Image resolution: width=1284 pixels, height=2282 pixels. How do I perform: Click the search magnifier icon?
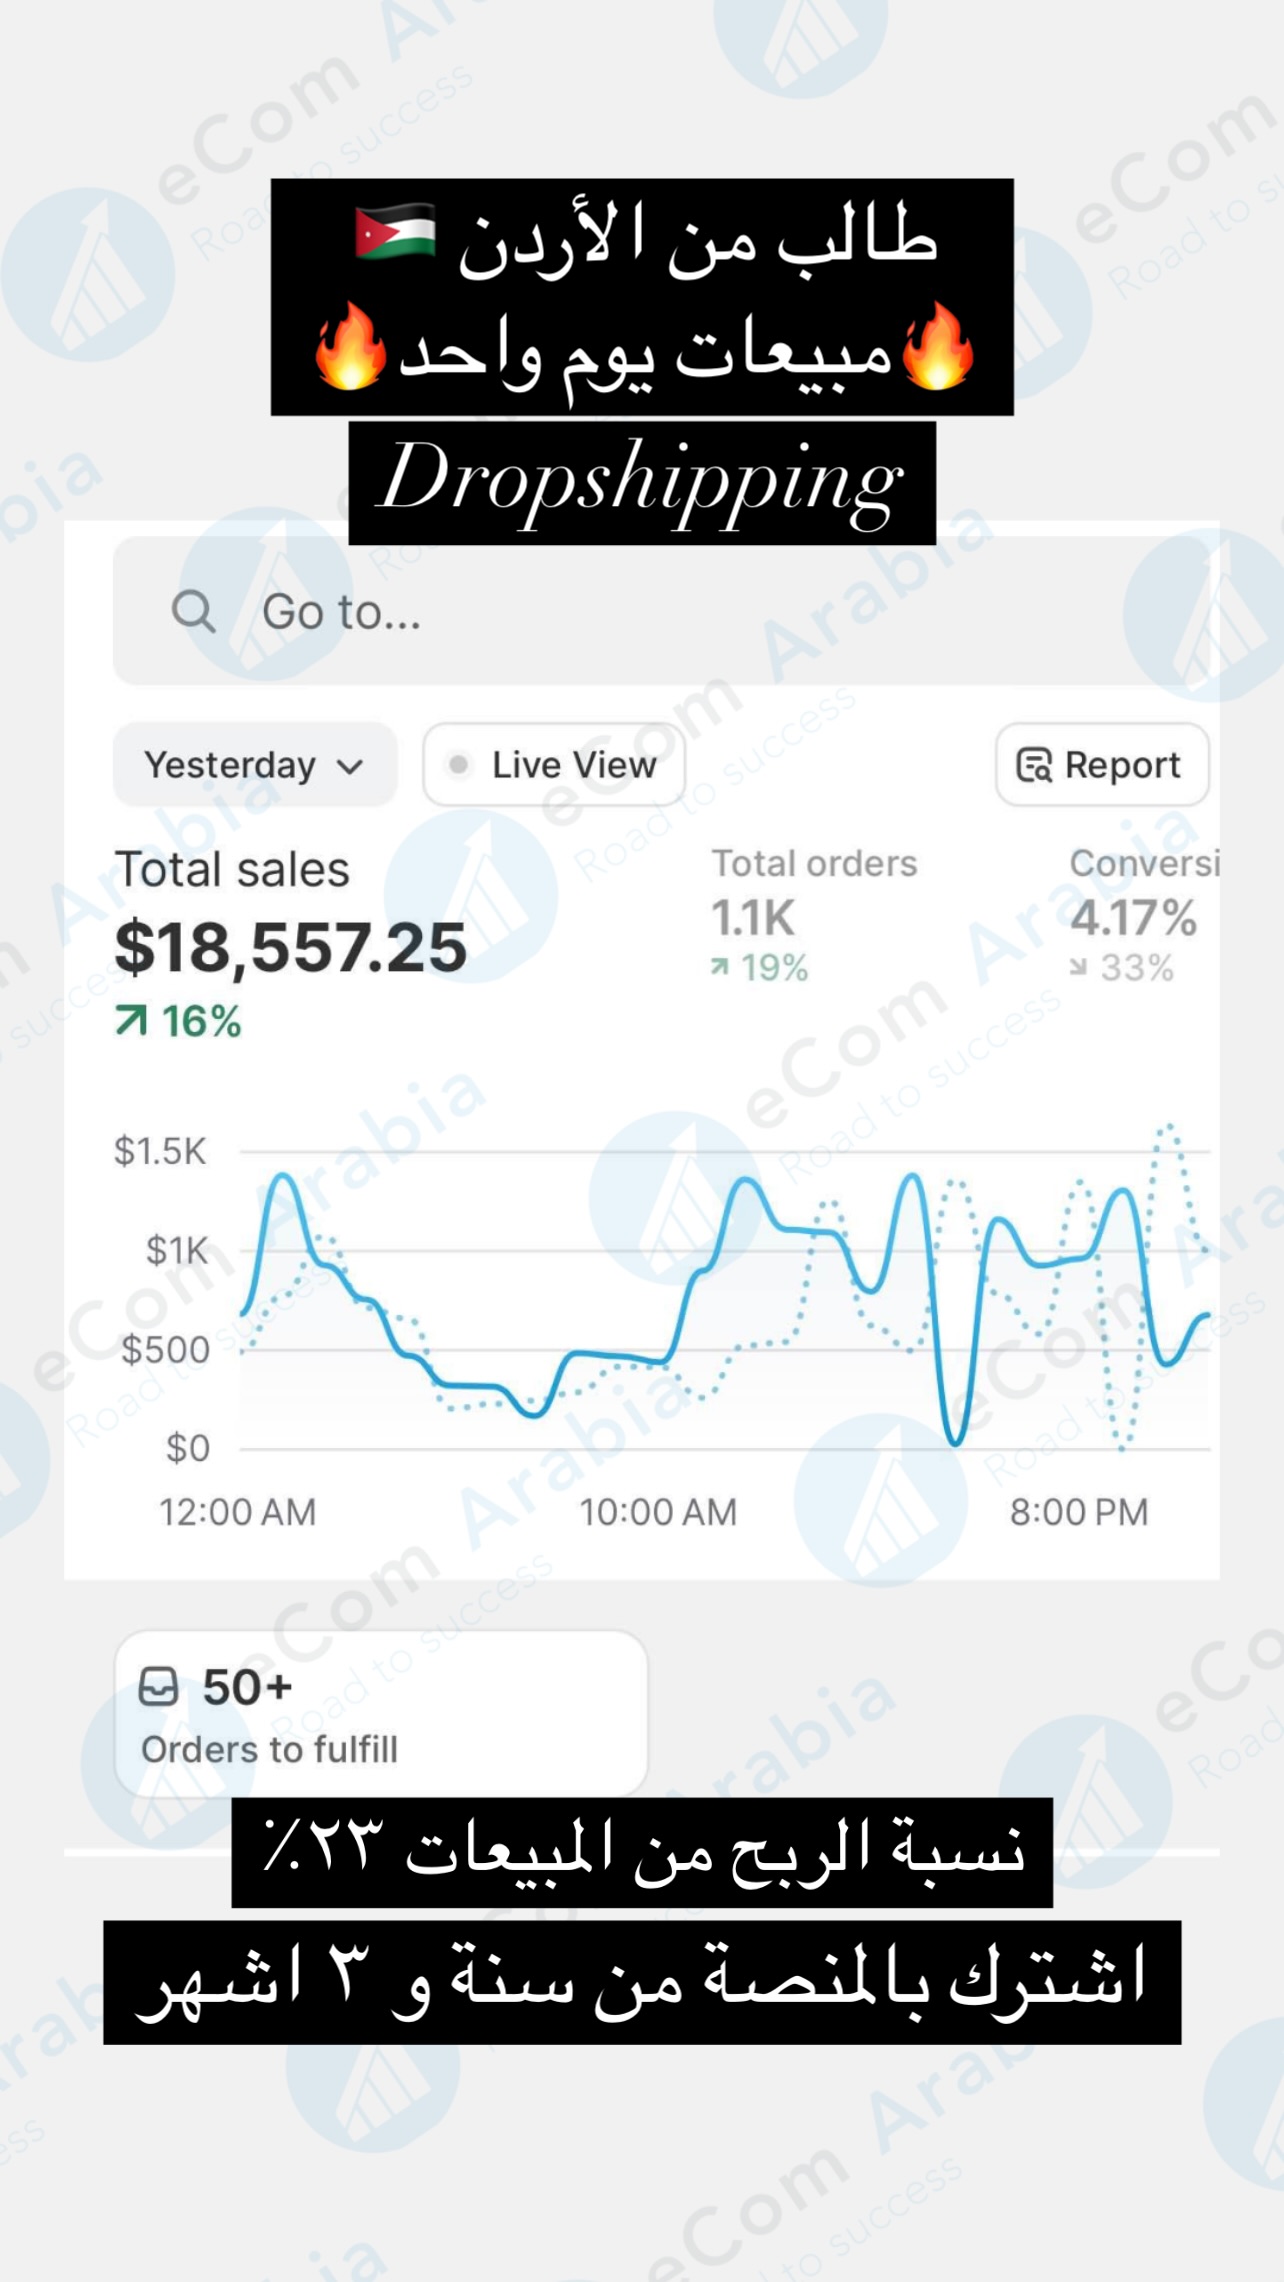pos(193,611)
